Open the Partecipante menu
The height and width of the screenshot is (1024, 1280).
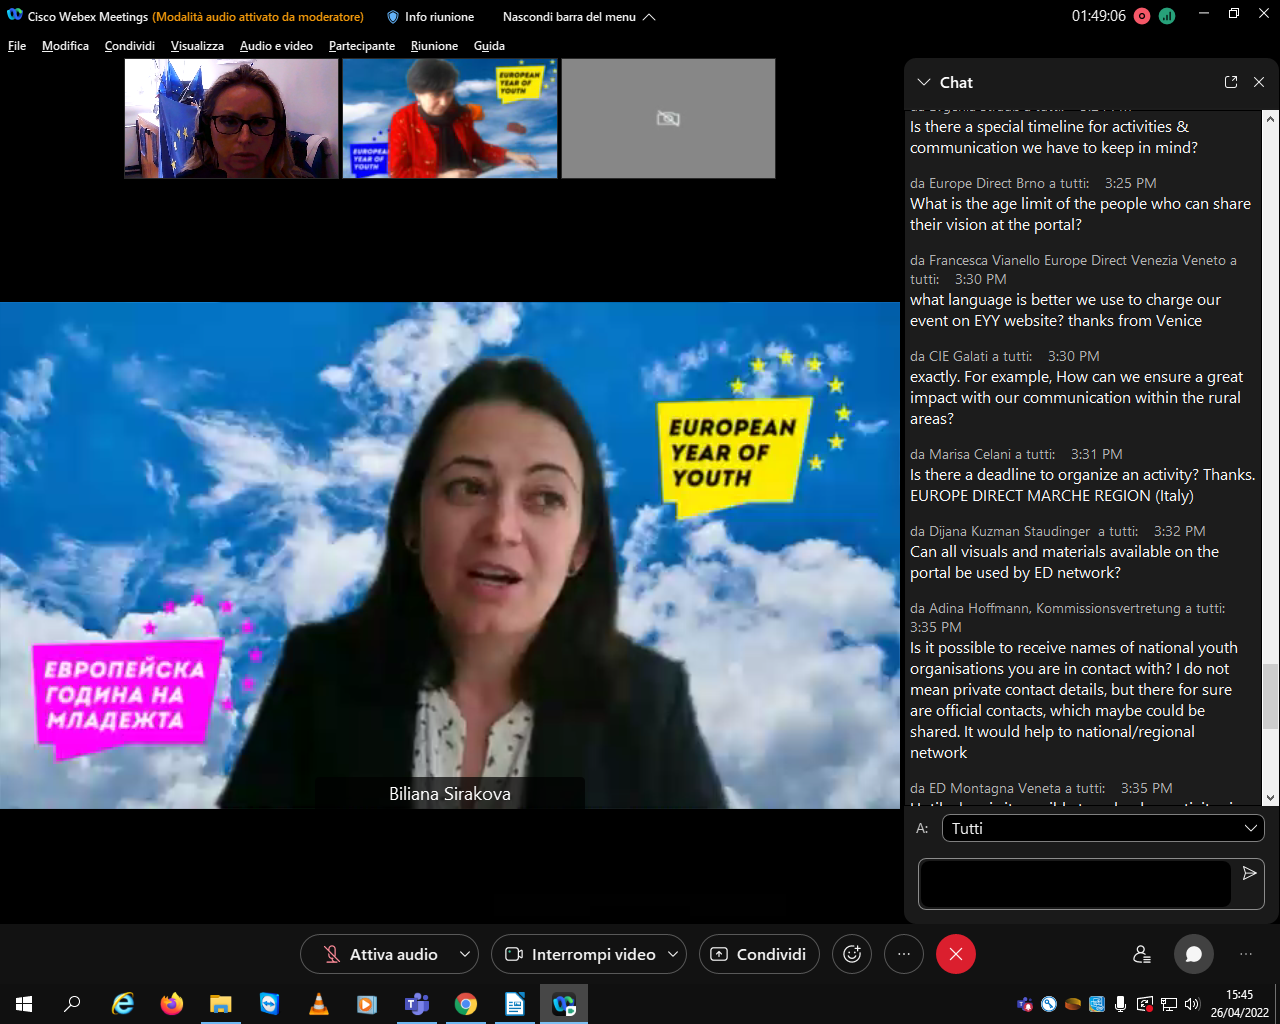point(362,46)
